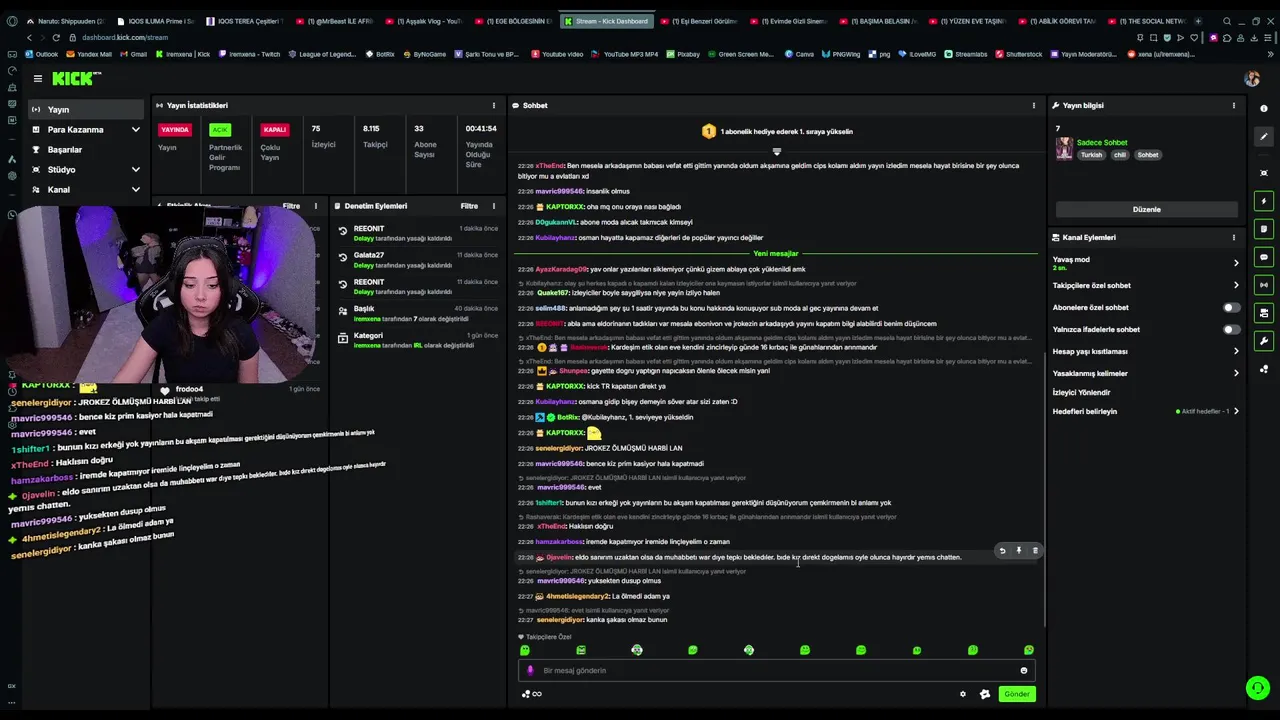Open Gmail bookmark
Screen dimensions: 1280x720
pyautogui.click(x=133, y=54)
